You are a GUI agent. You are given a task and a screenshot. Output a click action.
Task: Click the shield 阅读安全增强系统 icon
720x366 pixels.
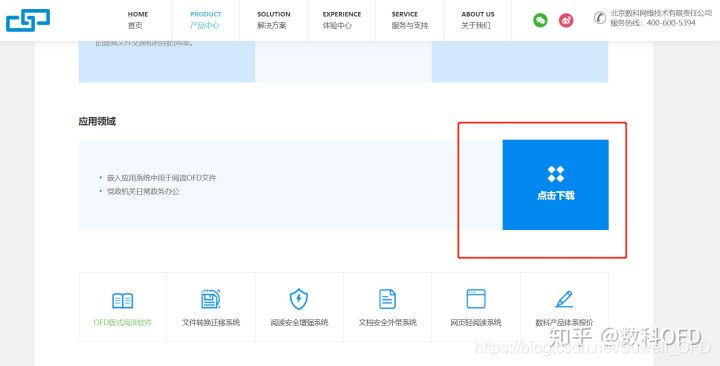[x=299, y=299]
